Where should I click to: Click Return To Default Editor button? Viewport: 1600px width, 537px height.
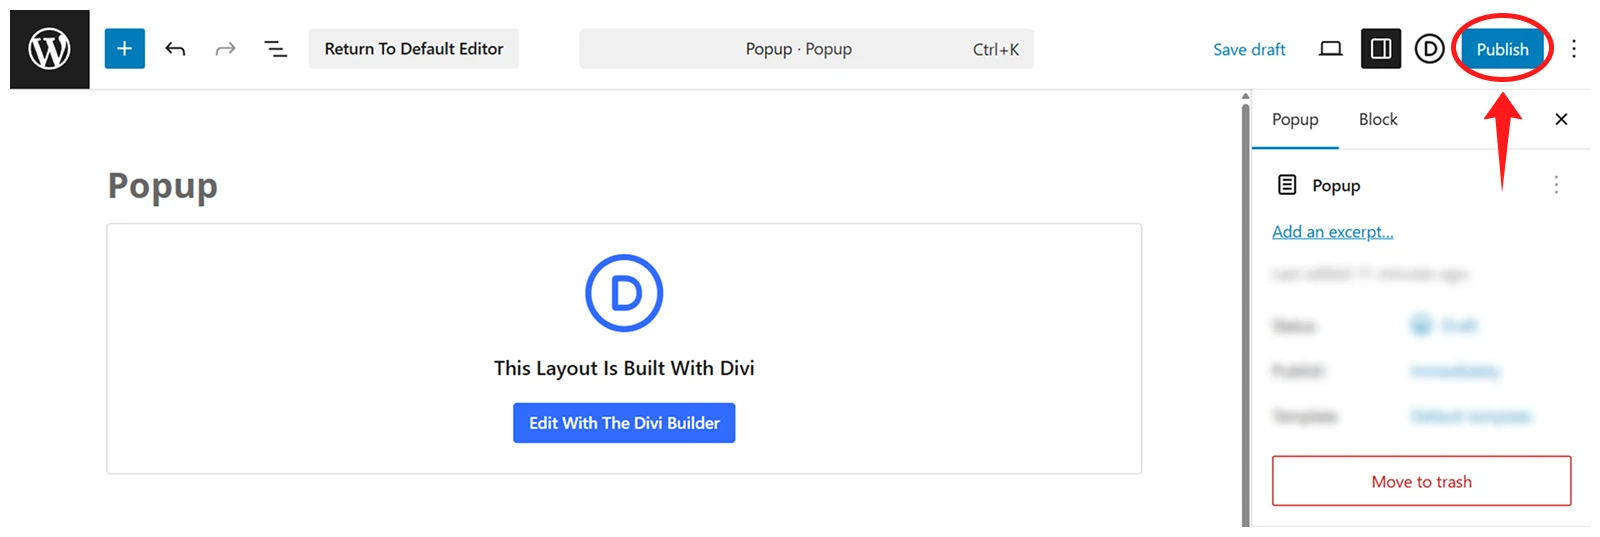tap(413, 49)
